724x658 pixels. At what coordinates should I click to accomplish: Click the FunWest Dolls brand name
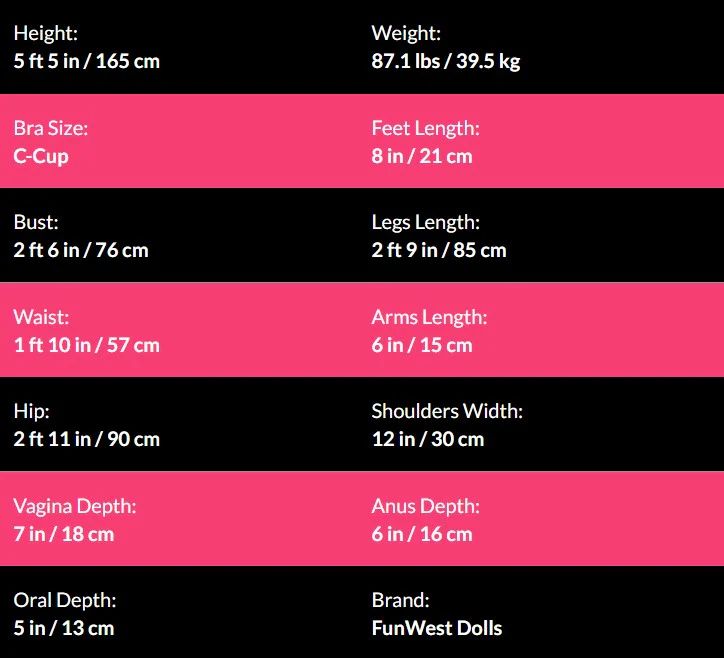(x=437, y=628)
